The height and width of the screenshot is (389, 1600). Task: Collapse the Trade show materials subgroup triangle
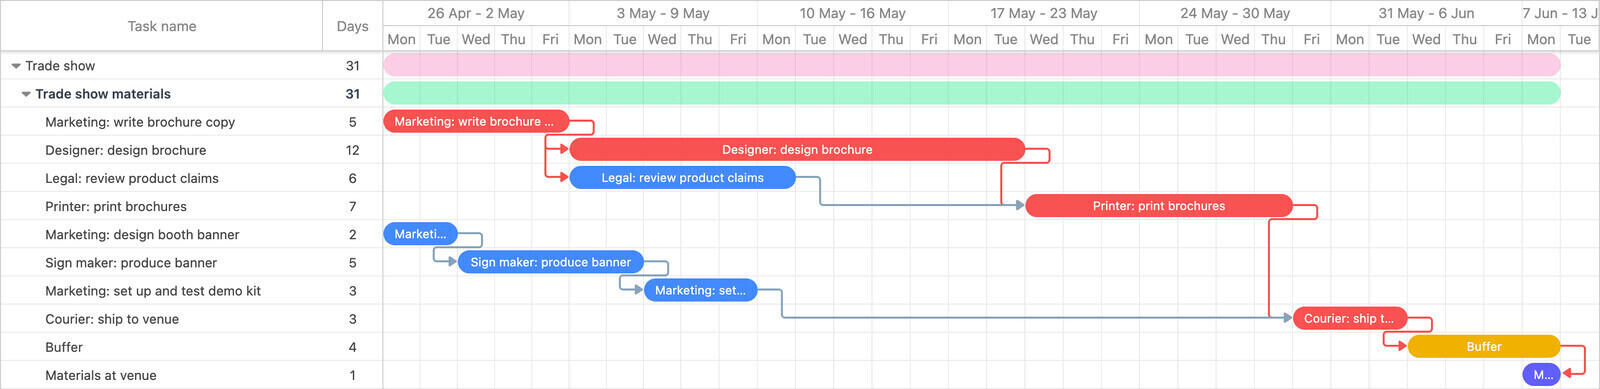[26, 94]
